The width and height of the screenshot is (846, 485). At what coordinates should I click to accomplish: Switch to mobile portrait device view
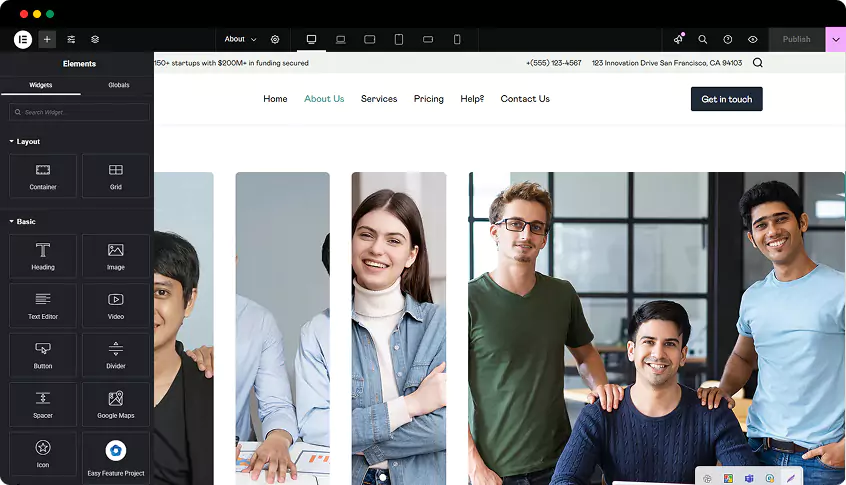tap(457, 39)
